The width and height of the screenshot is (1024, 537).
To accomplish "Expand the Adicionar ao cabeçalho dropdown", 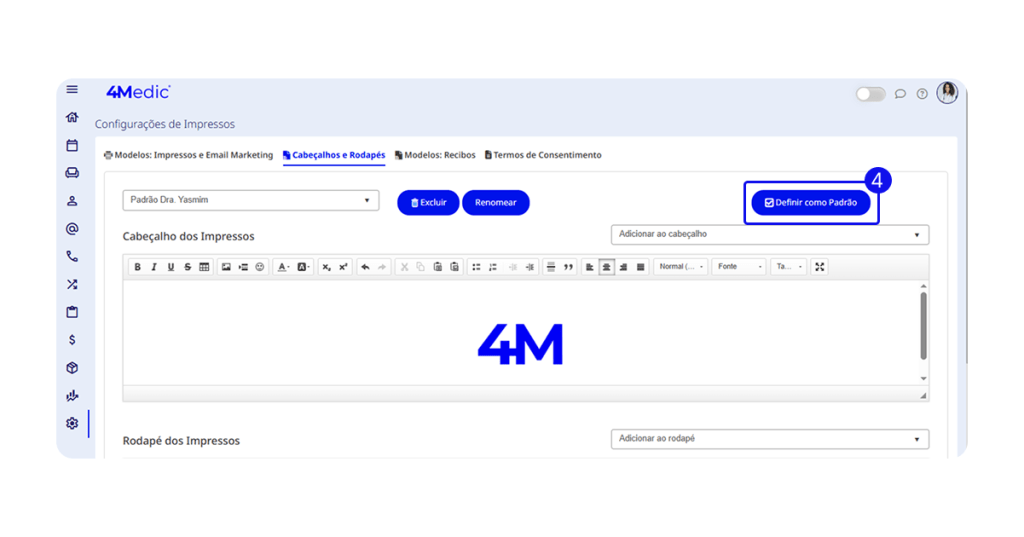I will pyautogui.click(x=769, y=234).
